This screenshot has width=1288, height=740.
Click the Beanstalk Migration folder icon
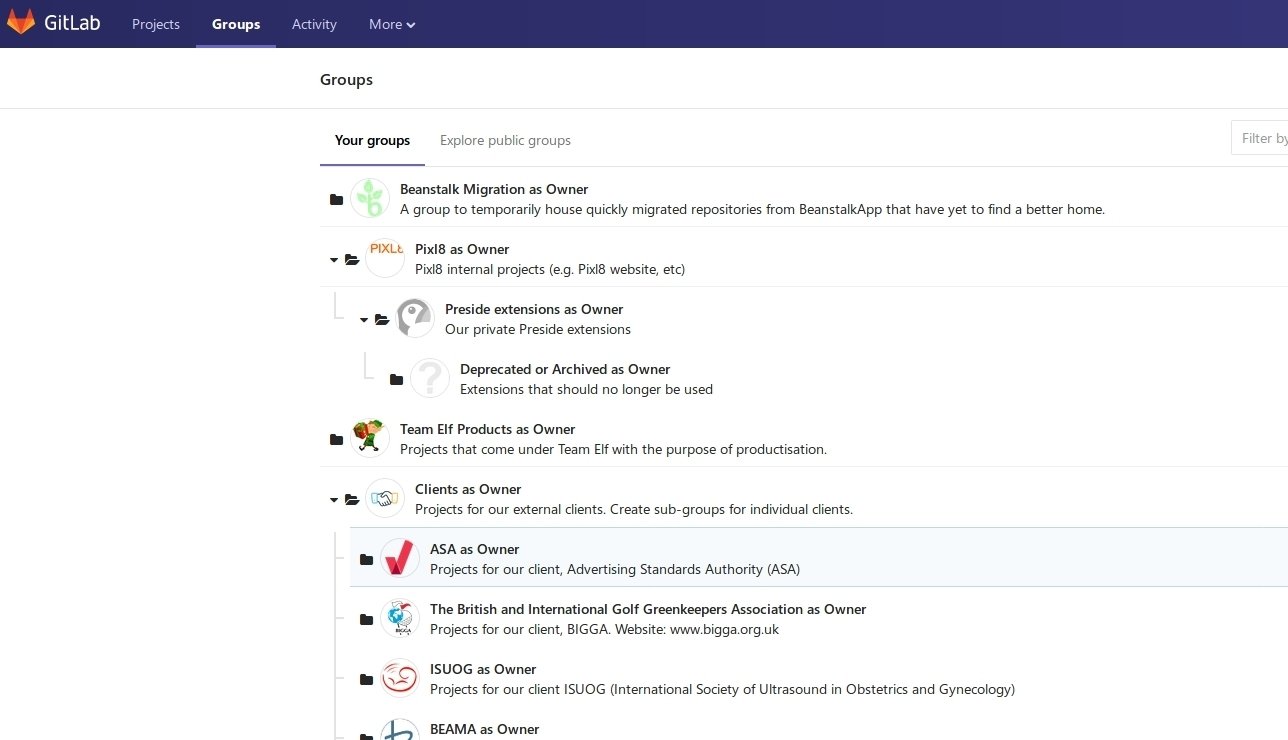[337, 199]
